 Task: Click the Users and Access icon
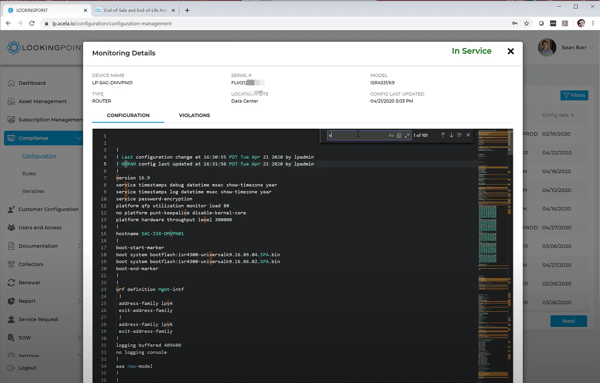11,228
